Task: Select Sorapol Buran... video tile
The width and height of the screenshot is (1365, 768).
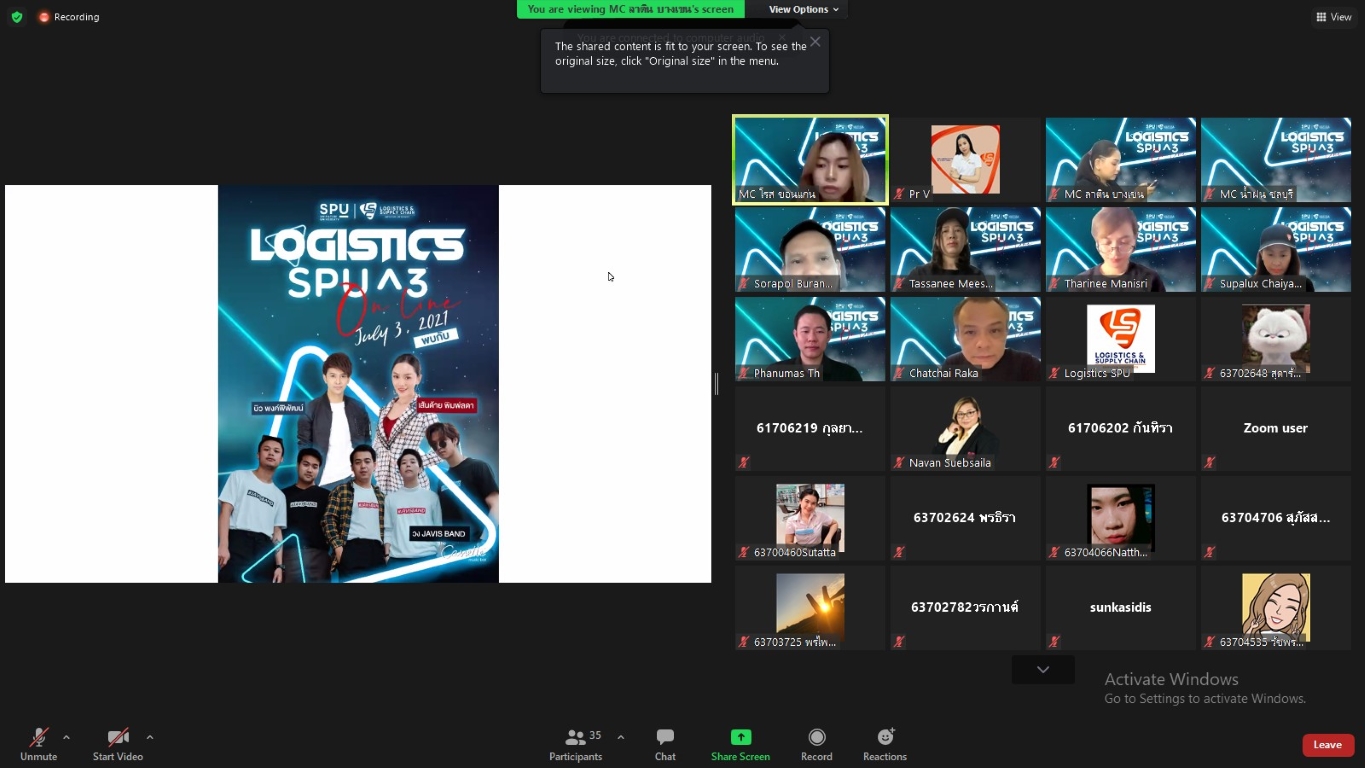Action: 810,250
